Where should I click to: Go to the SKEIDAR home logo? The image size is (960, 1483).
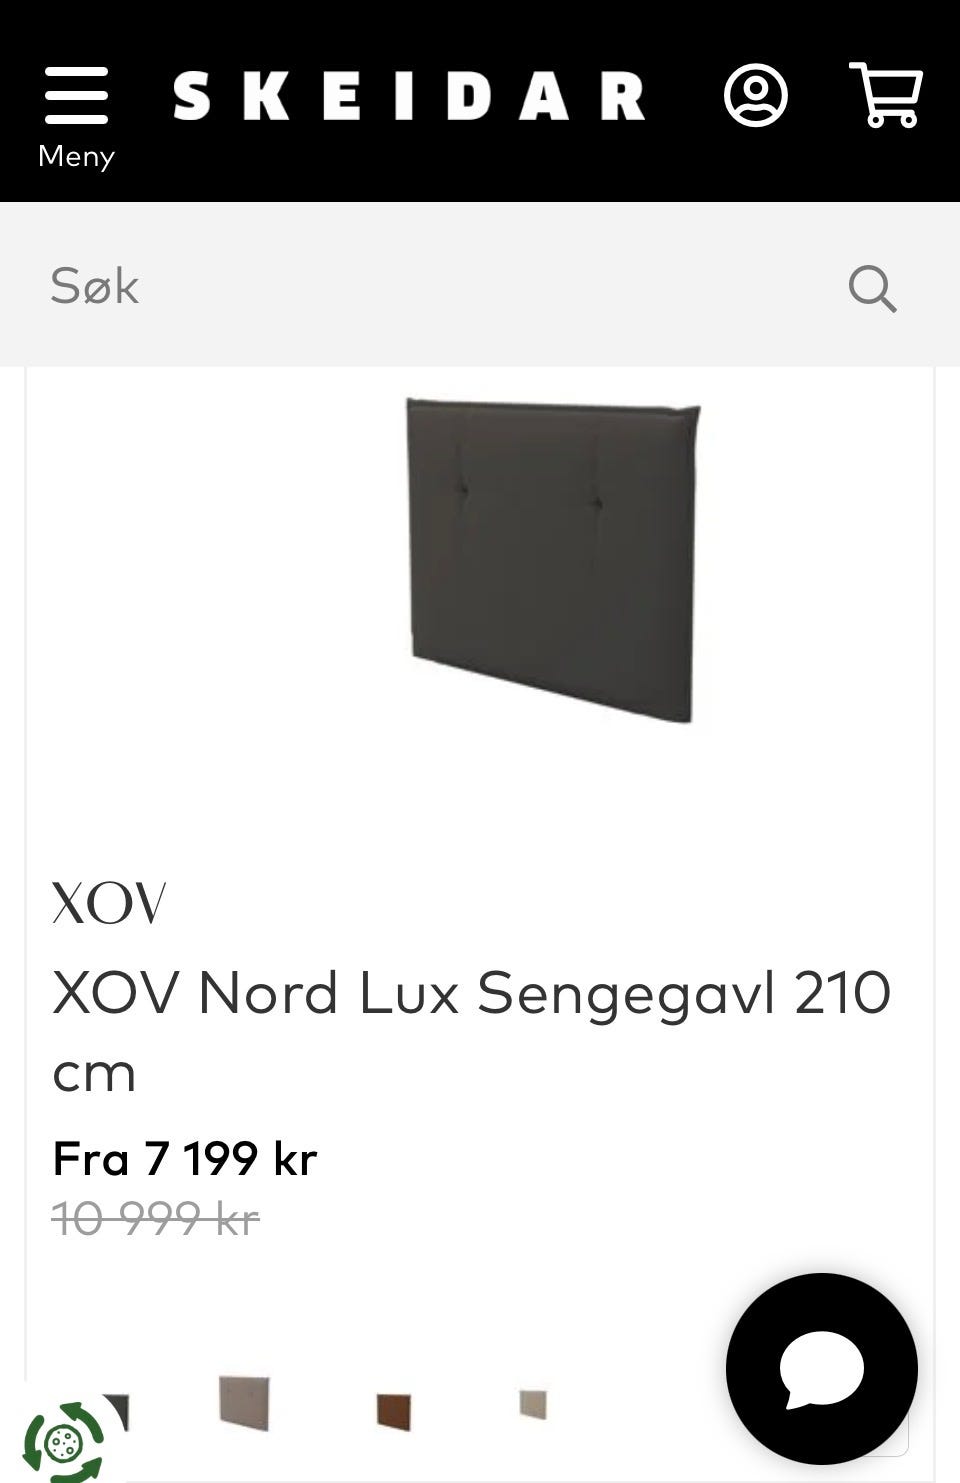point(409,97)
